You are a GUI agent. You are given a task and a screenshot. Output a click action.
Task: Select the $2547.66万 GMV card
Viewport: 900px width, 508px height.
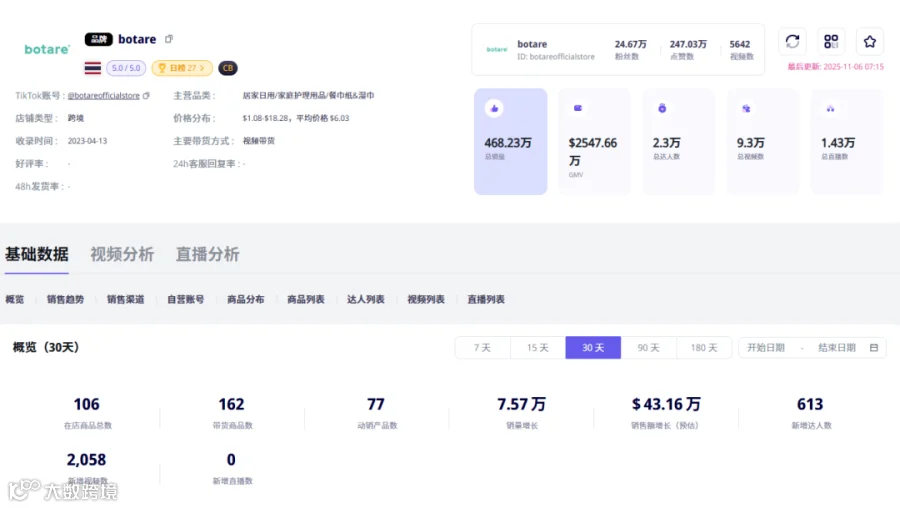point(594,141)
